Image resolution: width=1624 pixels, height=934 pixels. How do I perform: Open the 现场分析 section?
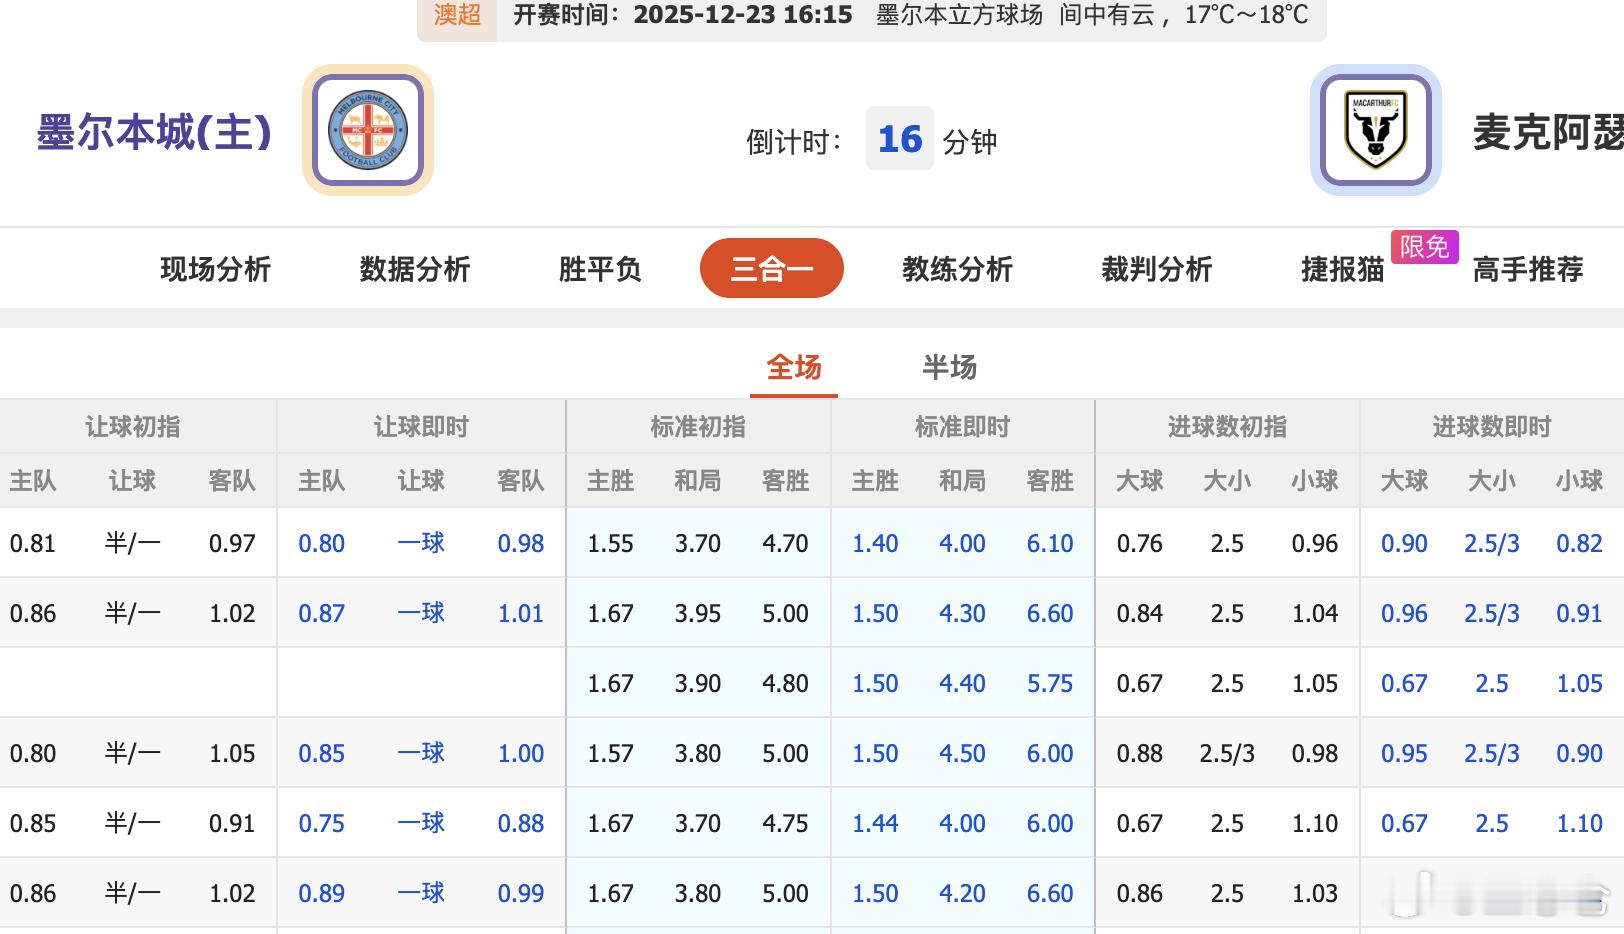[x=216, y=268]
